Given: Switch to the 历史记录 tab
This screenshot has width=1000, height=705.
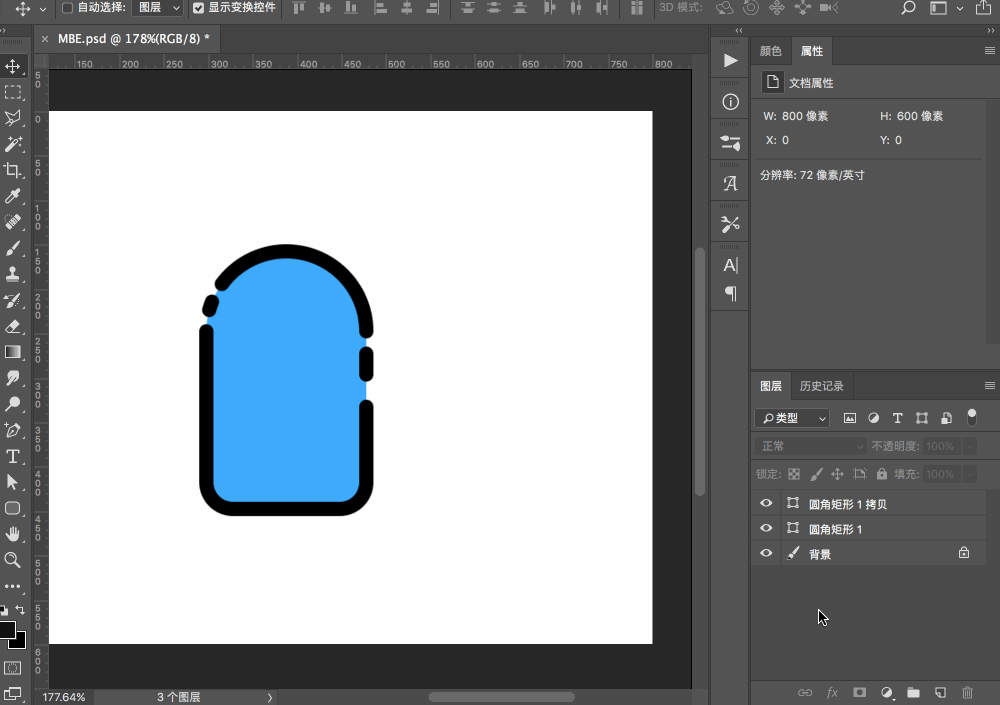Looking at the screenshot, I should pyautogui.click(x=821, y=386).
